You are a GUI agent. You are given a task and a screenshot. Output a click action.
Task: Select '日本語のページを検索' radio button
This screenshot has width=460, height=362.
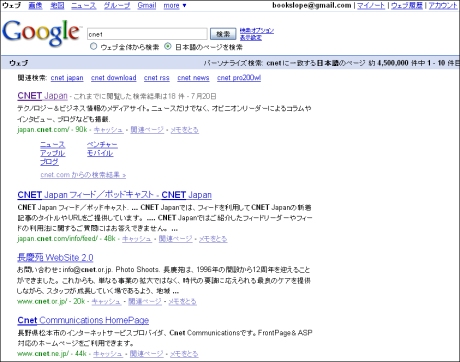[168, 46]
